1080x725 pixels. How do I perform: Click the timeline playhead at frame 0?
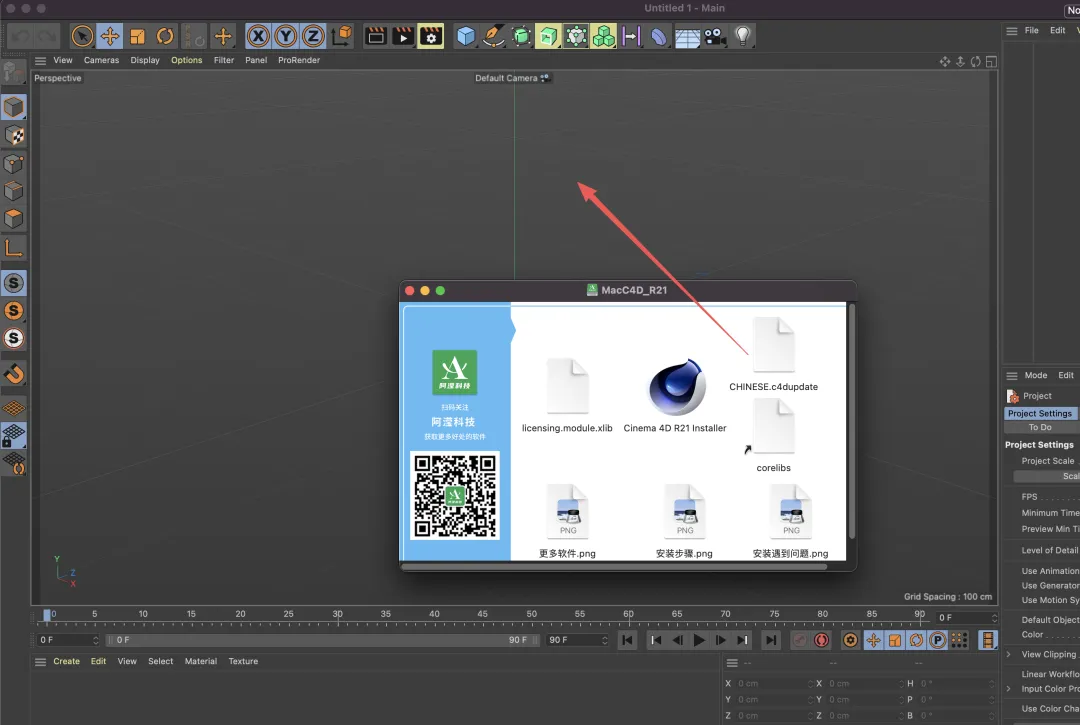[x=47, y=615]
